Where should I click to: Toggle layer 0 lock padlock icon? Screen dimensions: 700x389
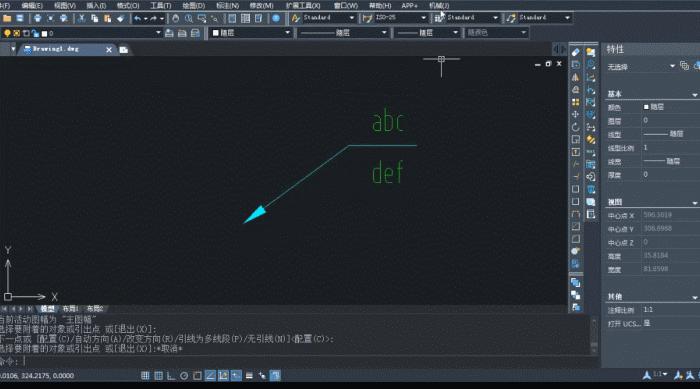35,33
